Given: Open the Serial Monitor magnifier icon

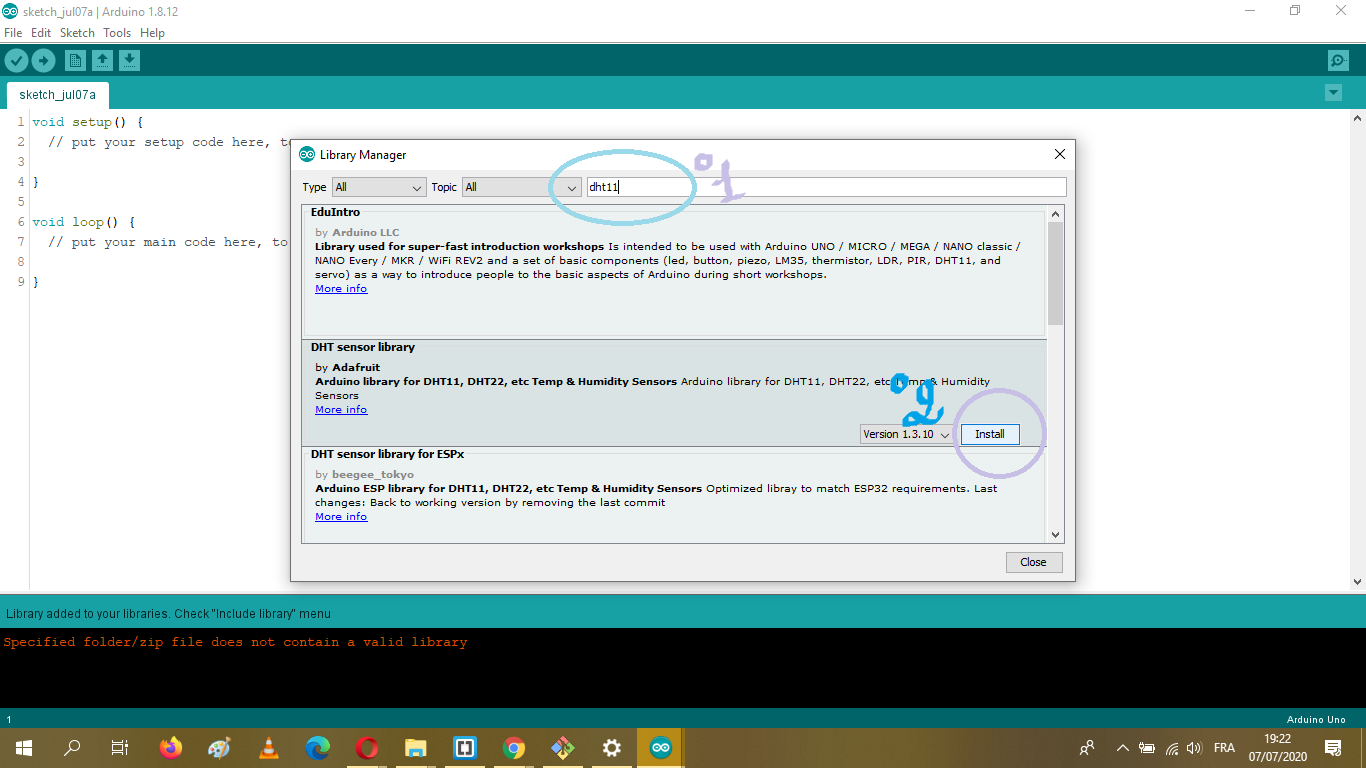Looking at the screenshot, I should (1338, 60).
